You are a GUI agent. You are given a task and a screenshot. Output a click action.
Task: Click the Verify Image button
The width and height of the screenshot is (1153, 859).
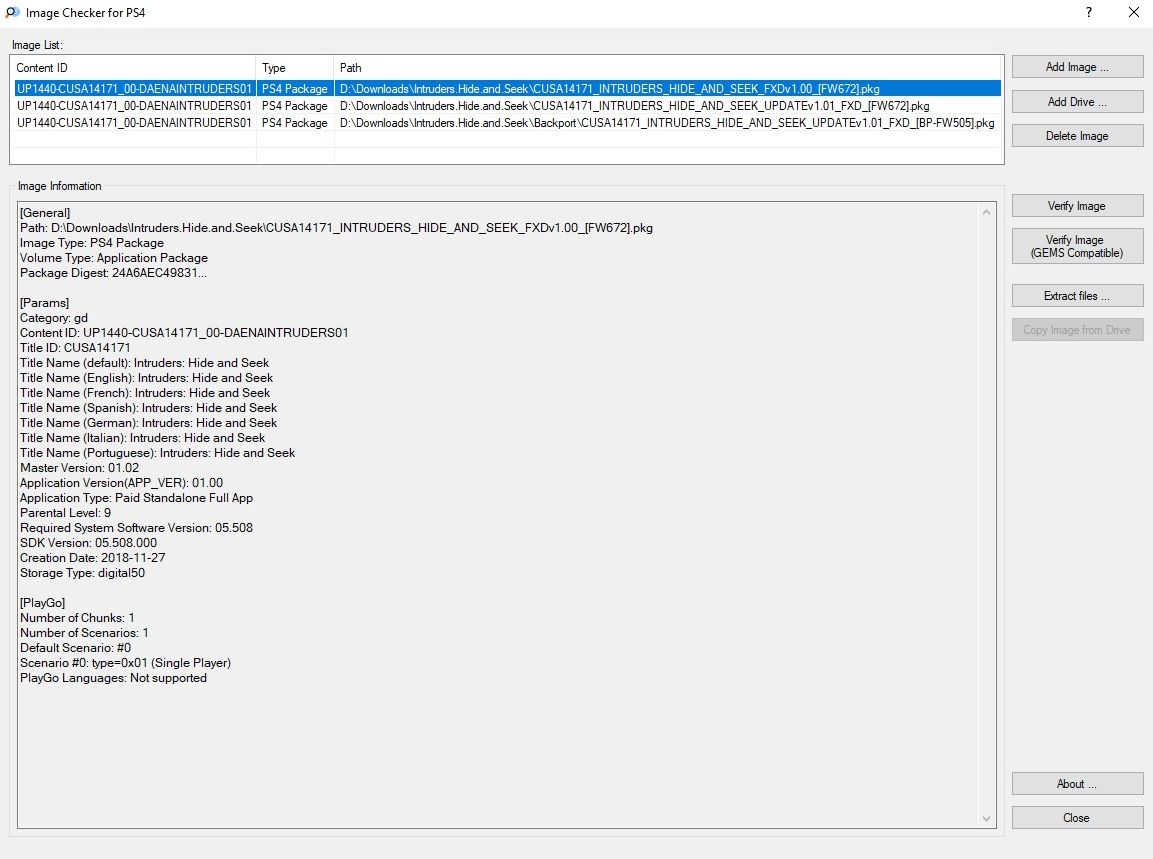point(1077,206)
